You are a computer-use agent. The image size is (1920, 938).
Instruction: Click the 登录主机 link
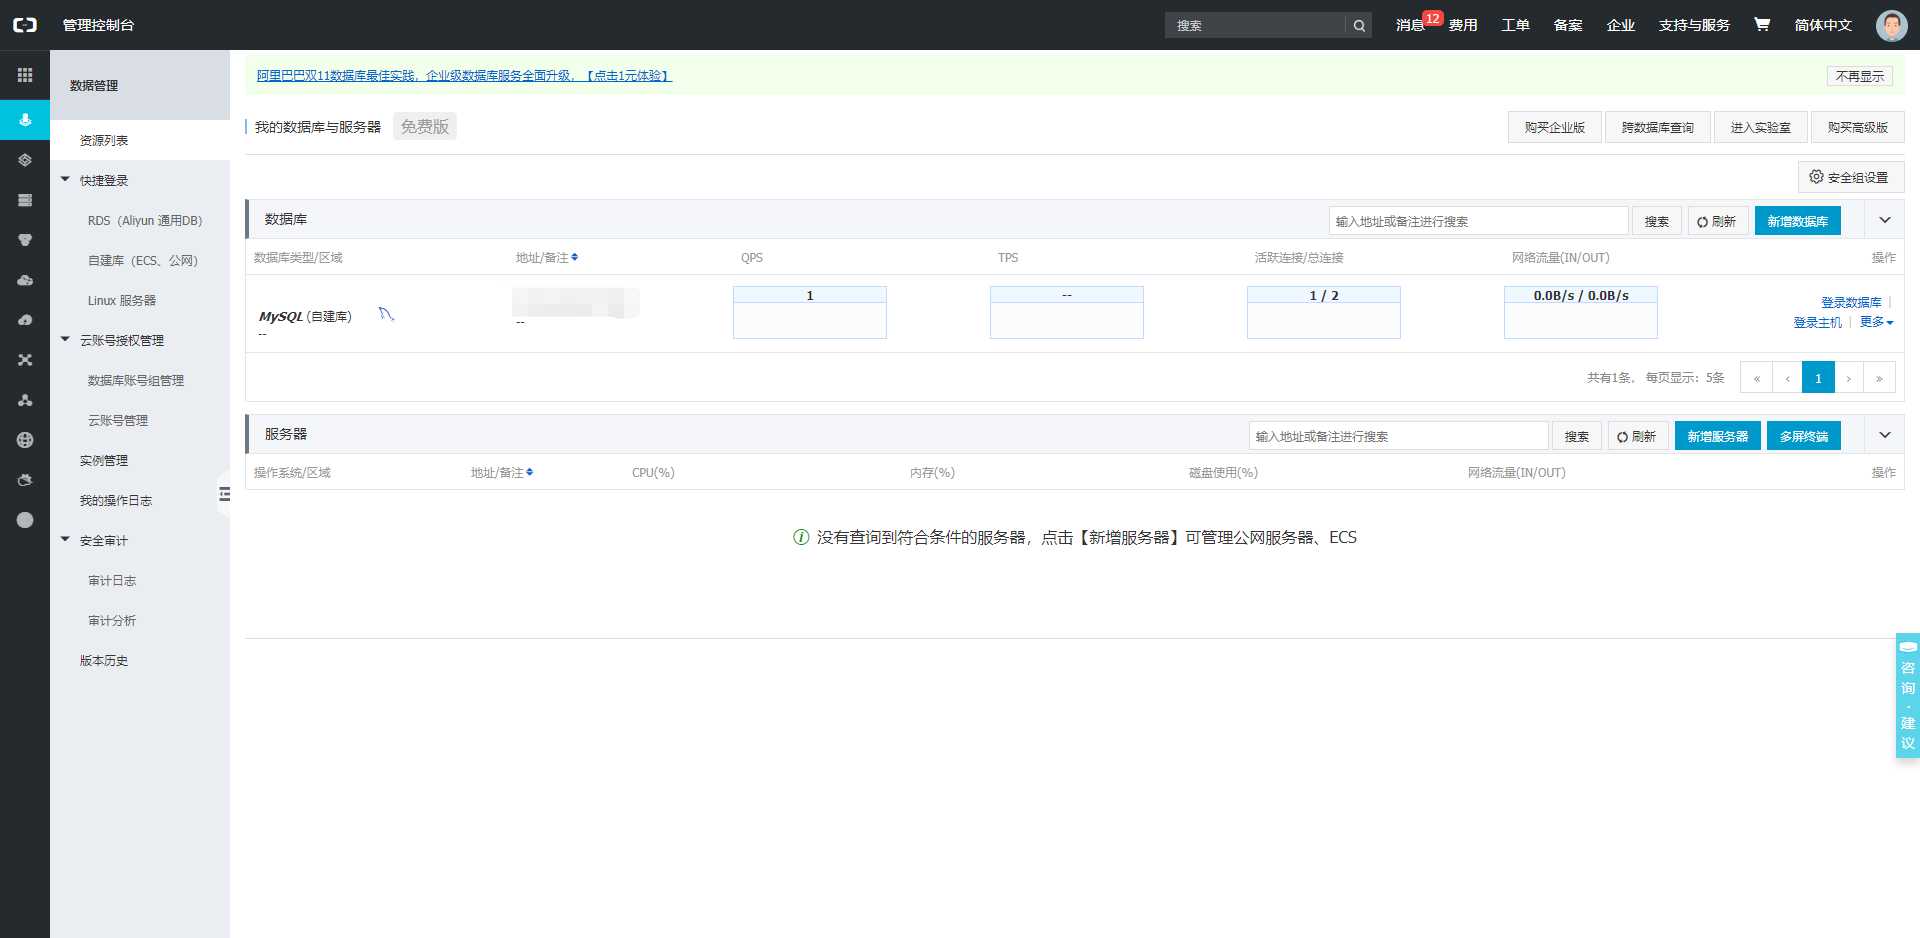point(1817,322)
